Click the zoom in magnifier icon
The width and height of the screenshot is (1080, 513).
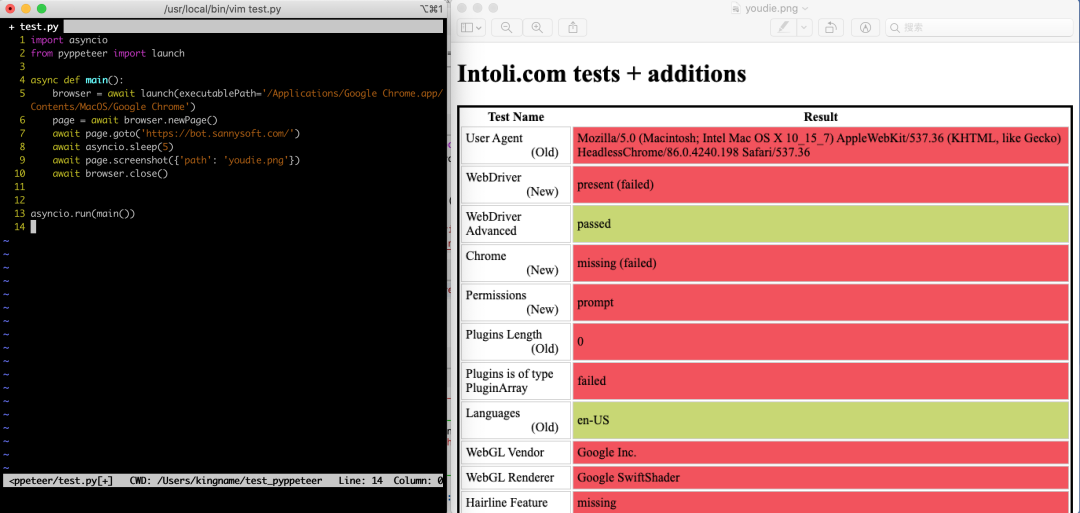pos(537,28)
